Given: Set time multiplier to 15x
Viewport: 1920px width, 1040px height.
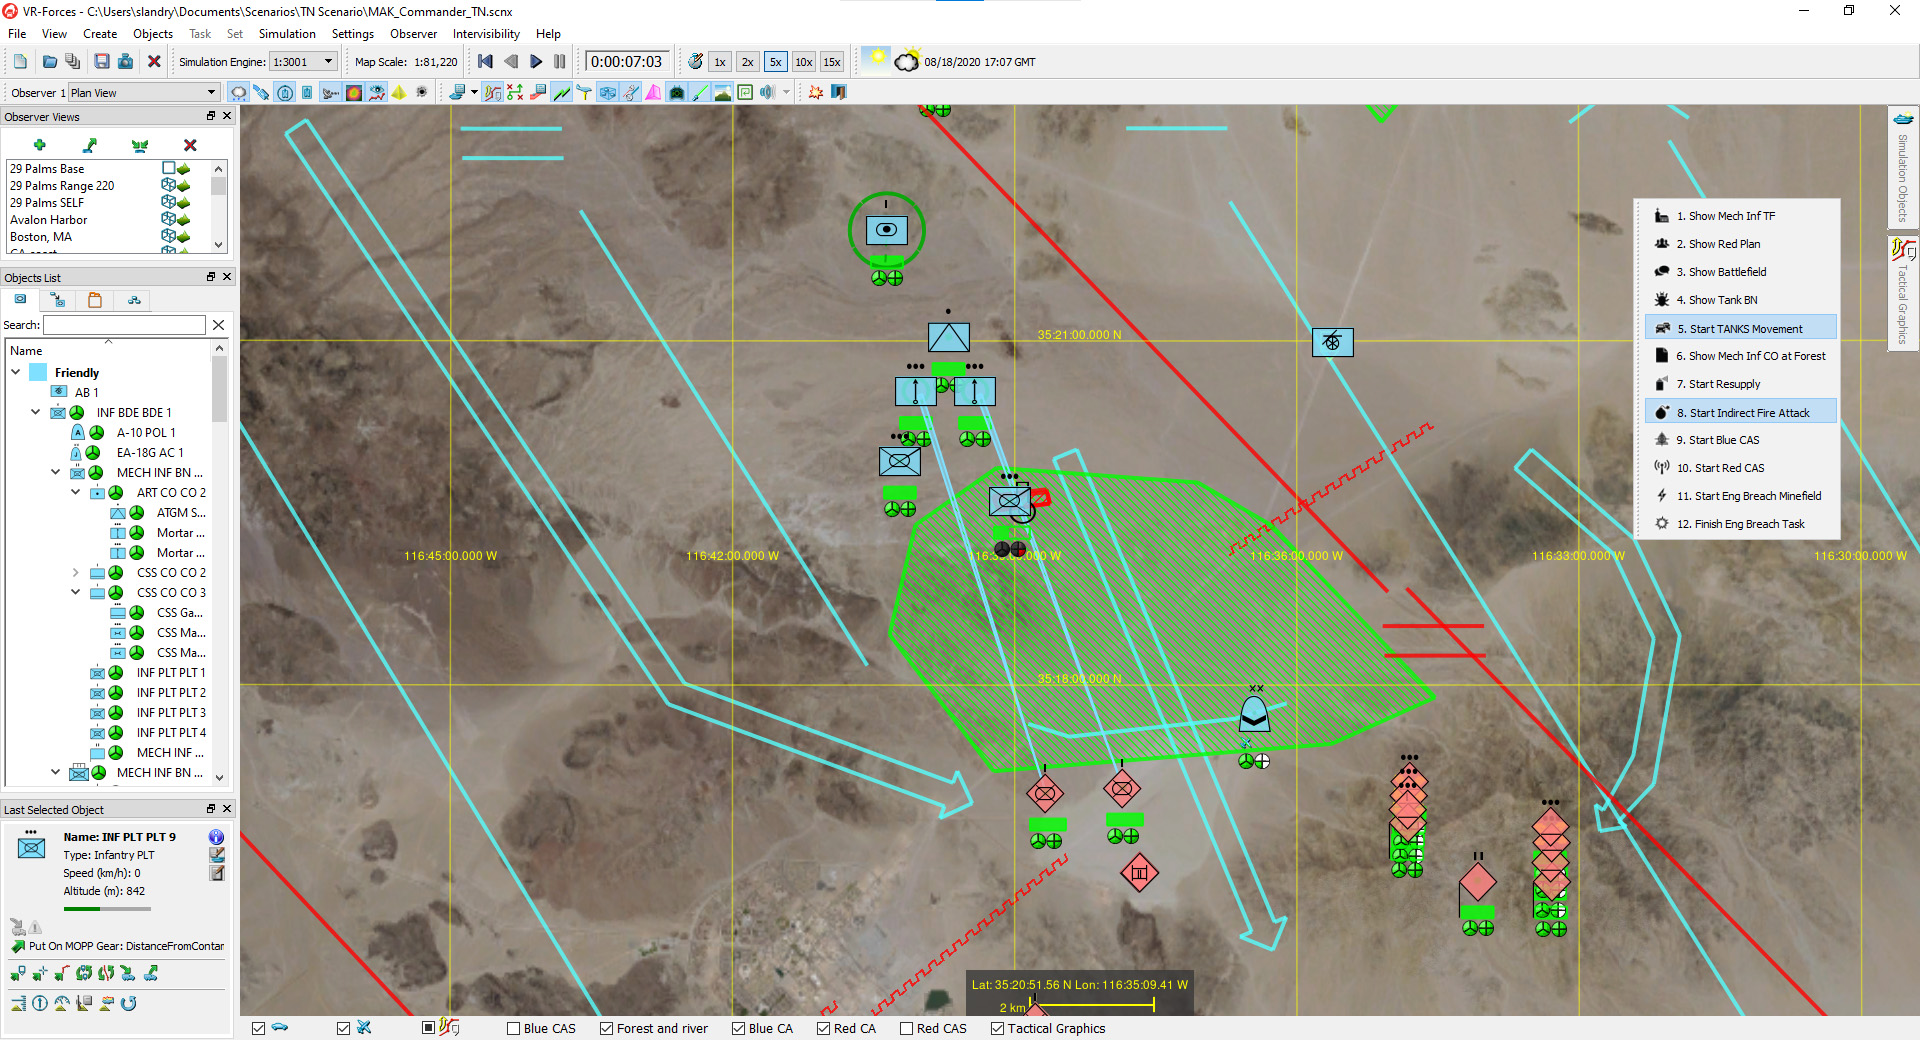Looking at the screenshot, I should tap(832, 62).
